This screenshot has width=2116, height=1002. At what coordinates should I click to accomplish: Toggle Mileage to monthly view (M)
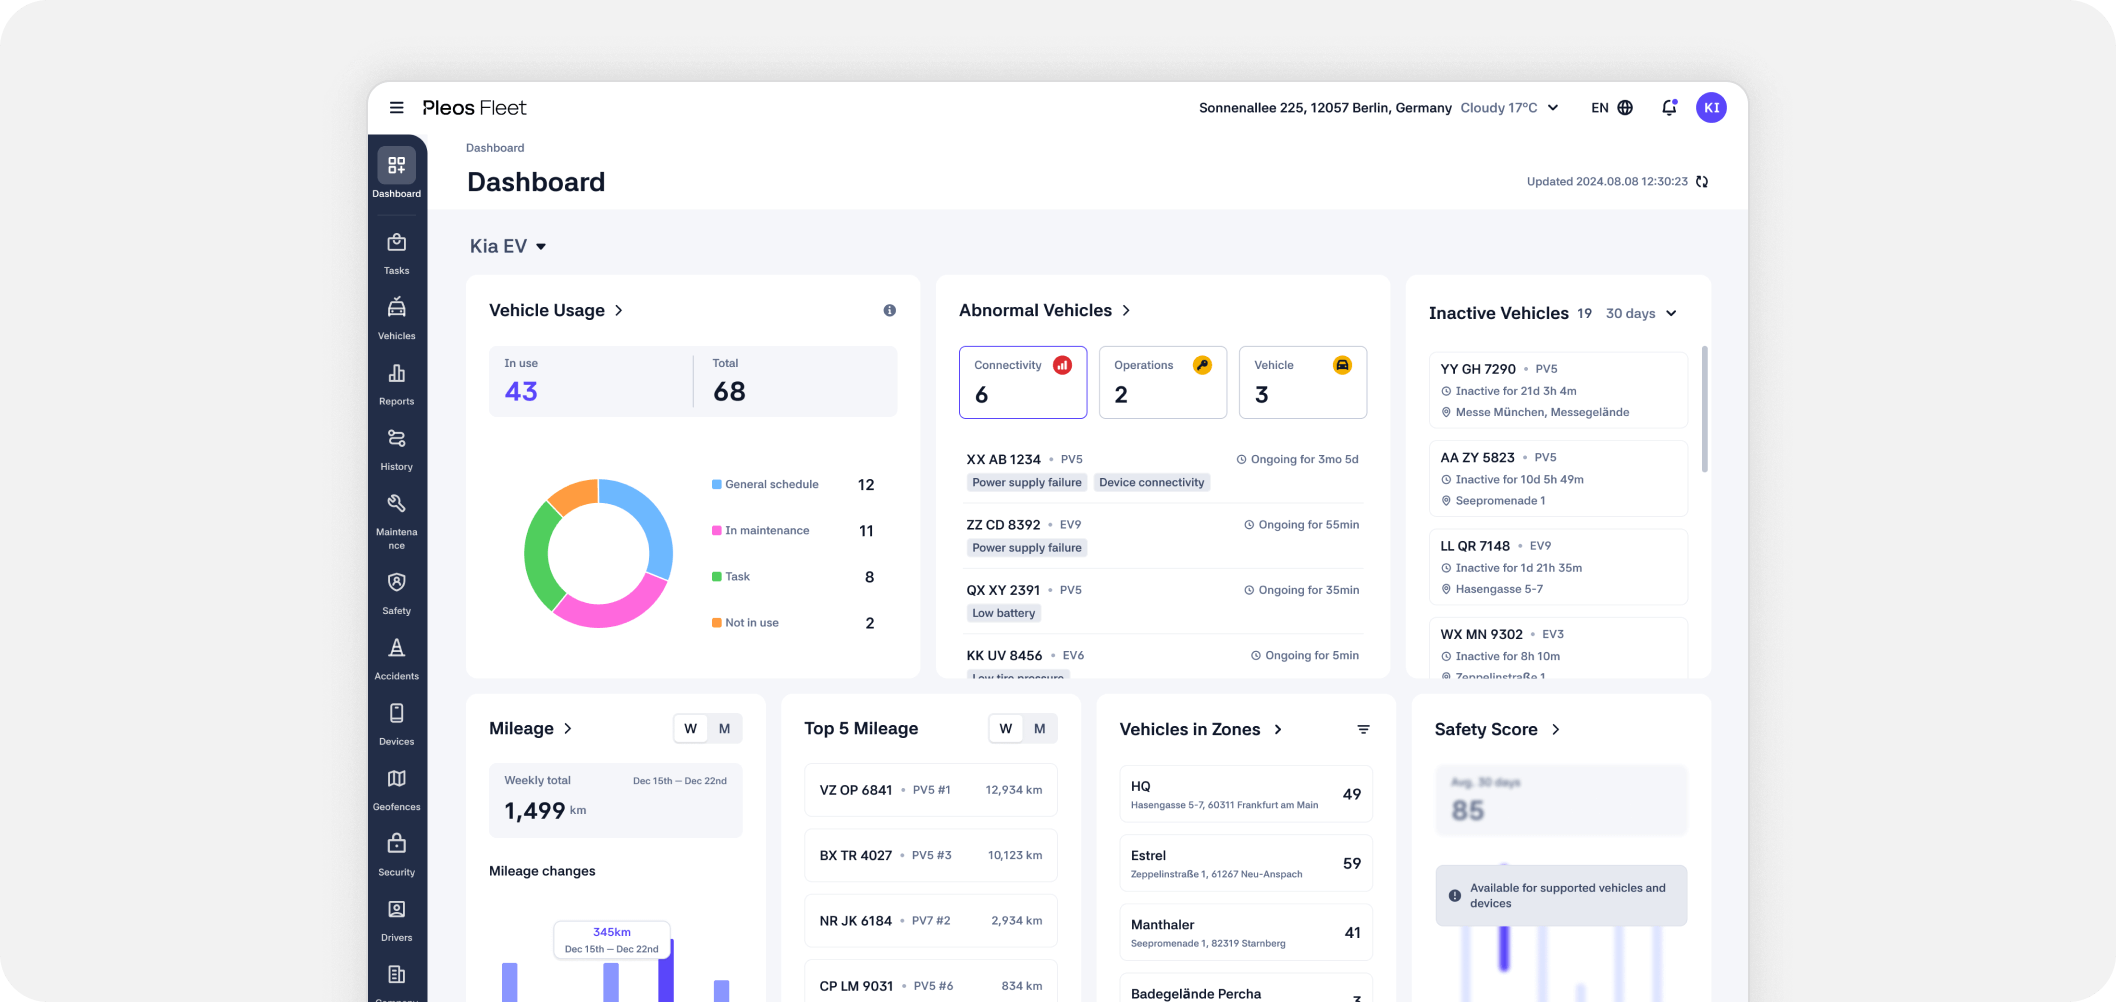point(725,729)
